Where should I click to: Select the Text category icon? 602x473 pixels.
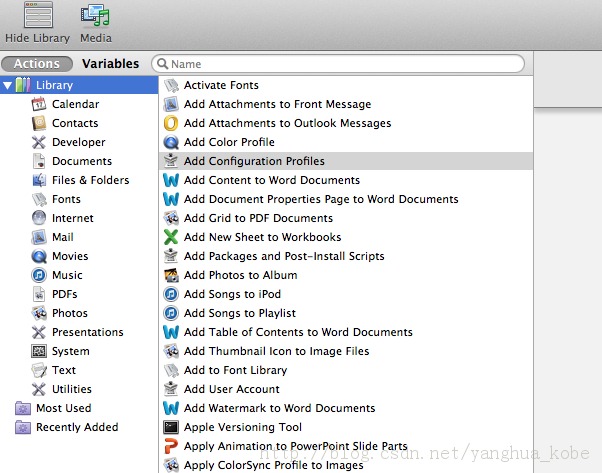pyautogui.click(x=39, y=370)
